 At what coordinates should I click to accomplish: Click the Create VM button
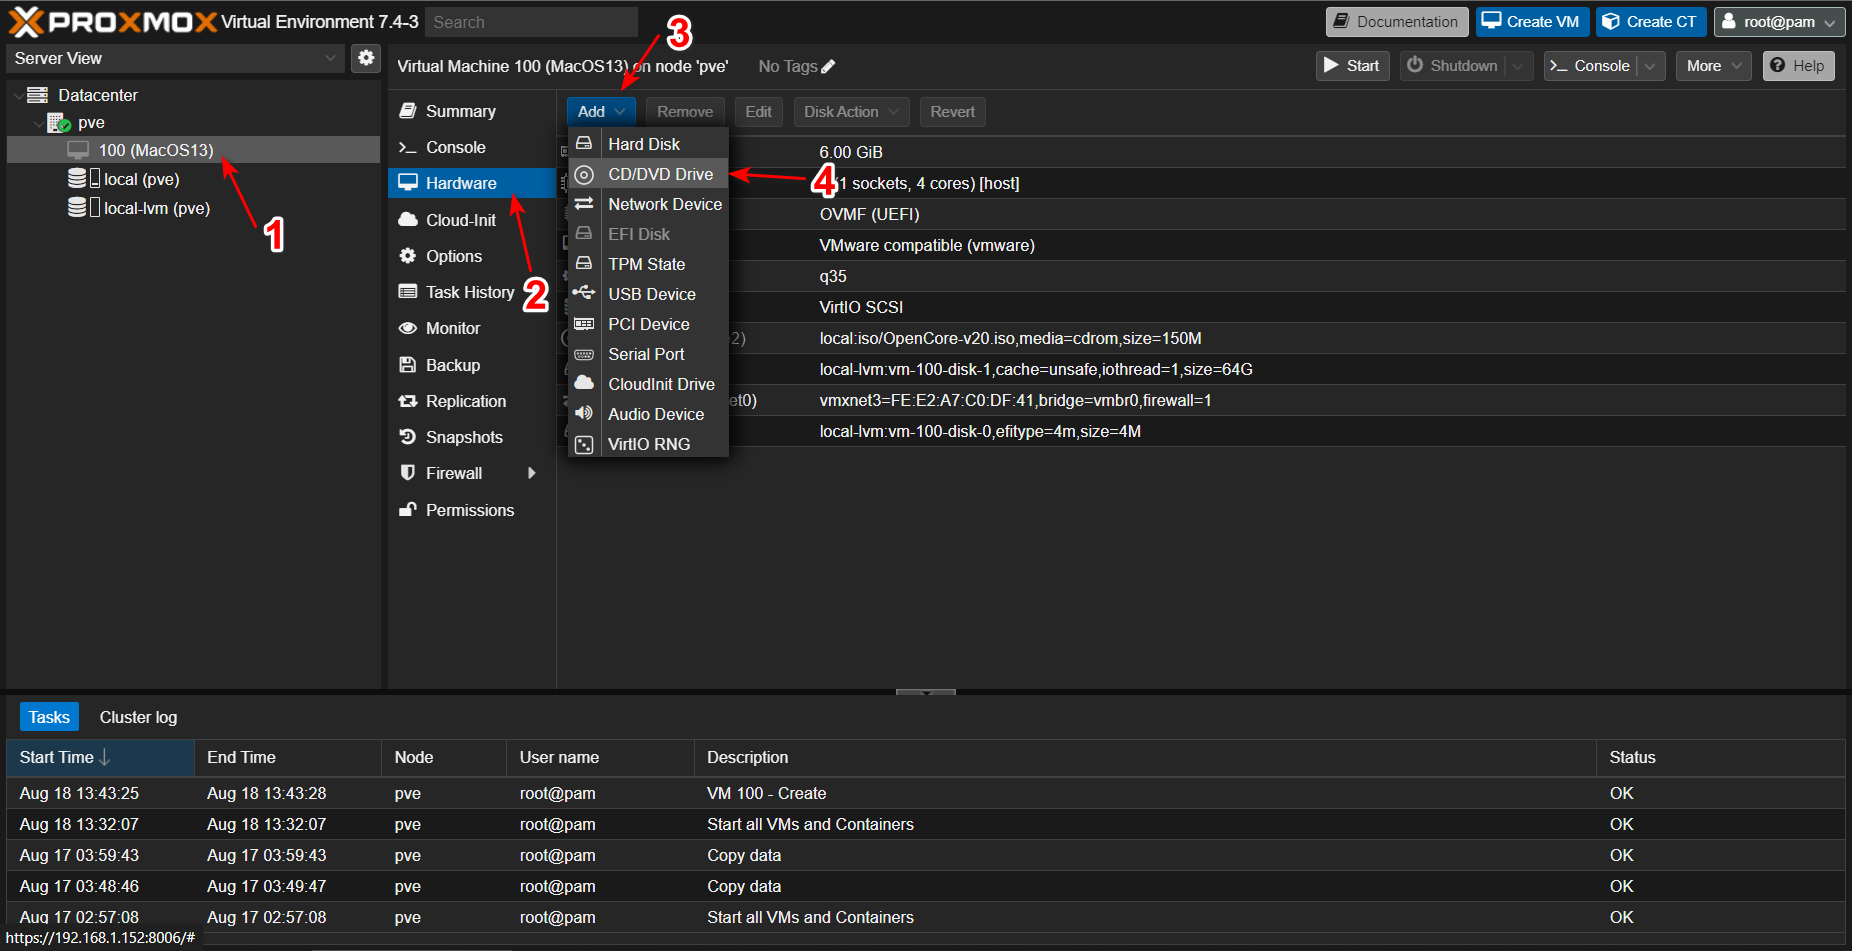pyautogui.click(x=1531, y=22)
